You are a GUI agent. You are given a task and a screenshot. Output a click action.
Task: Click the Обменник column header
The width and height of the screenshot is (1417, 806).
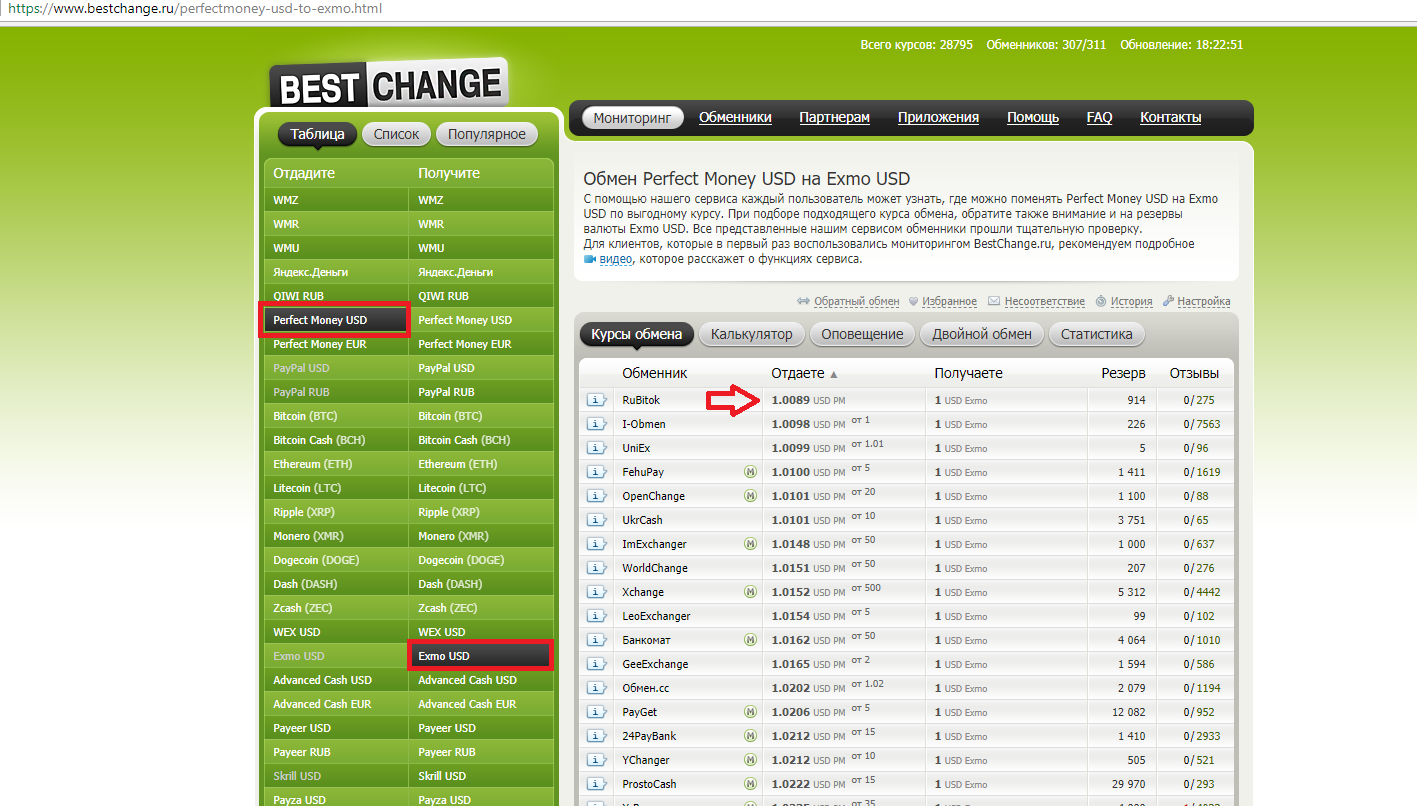click(x=655, y=373)
